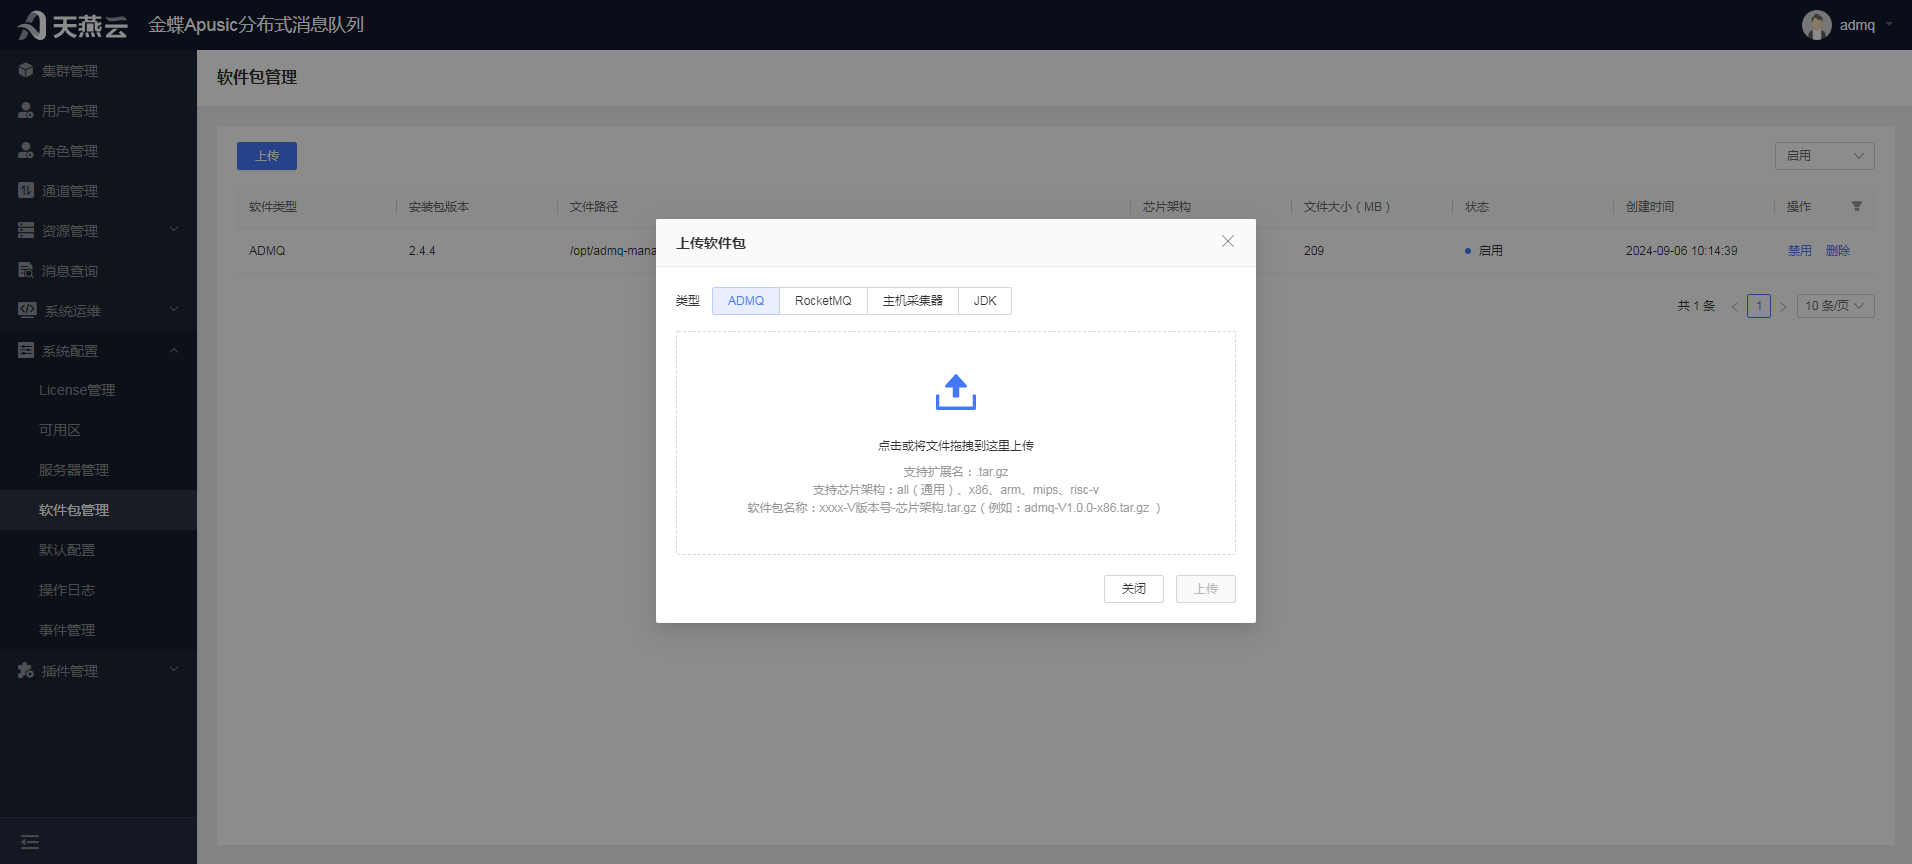This screenshot has height=864, width=1912.
Task: Click the 状态 column header
Action: [x=1477, y=207]
